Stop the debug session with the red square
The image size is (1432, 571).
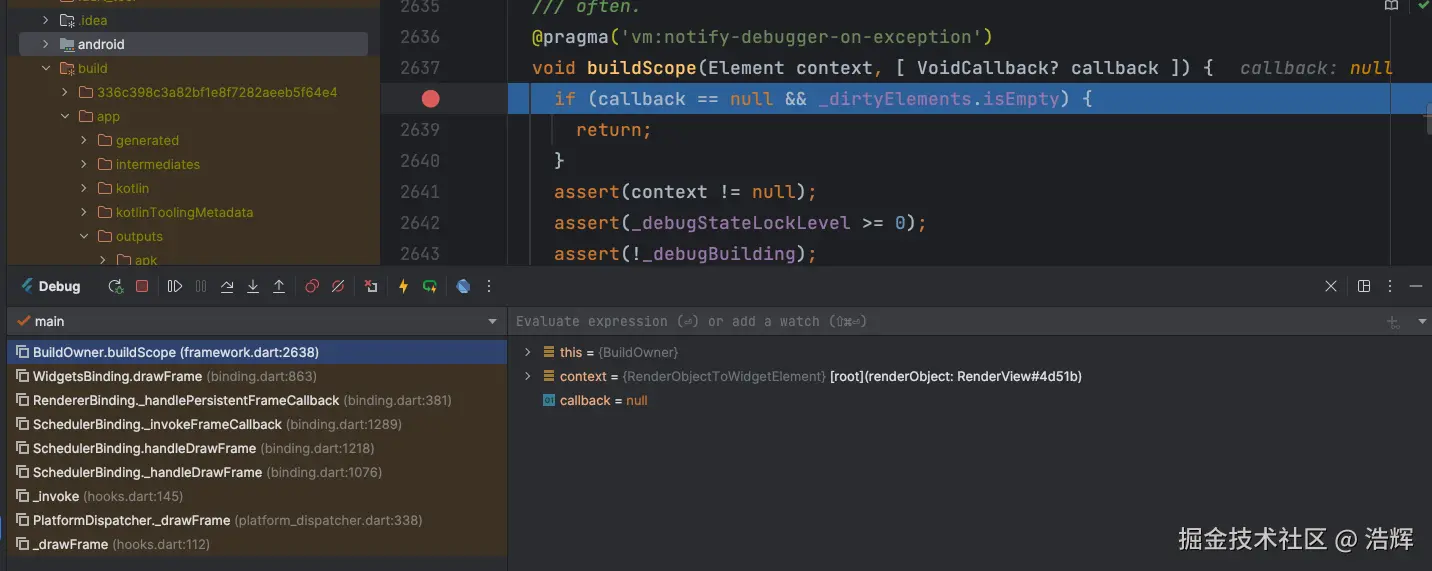(x=142, y=286)
